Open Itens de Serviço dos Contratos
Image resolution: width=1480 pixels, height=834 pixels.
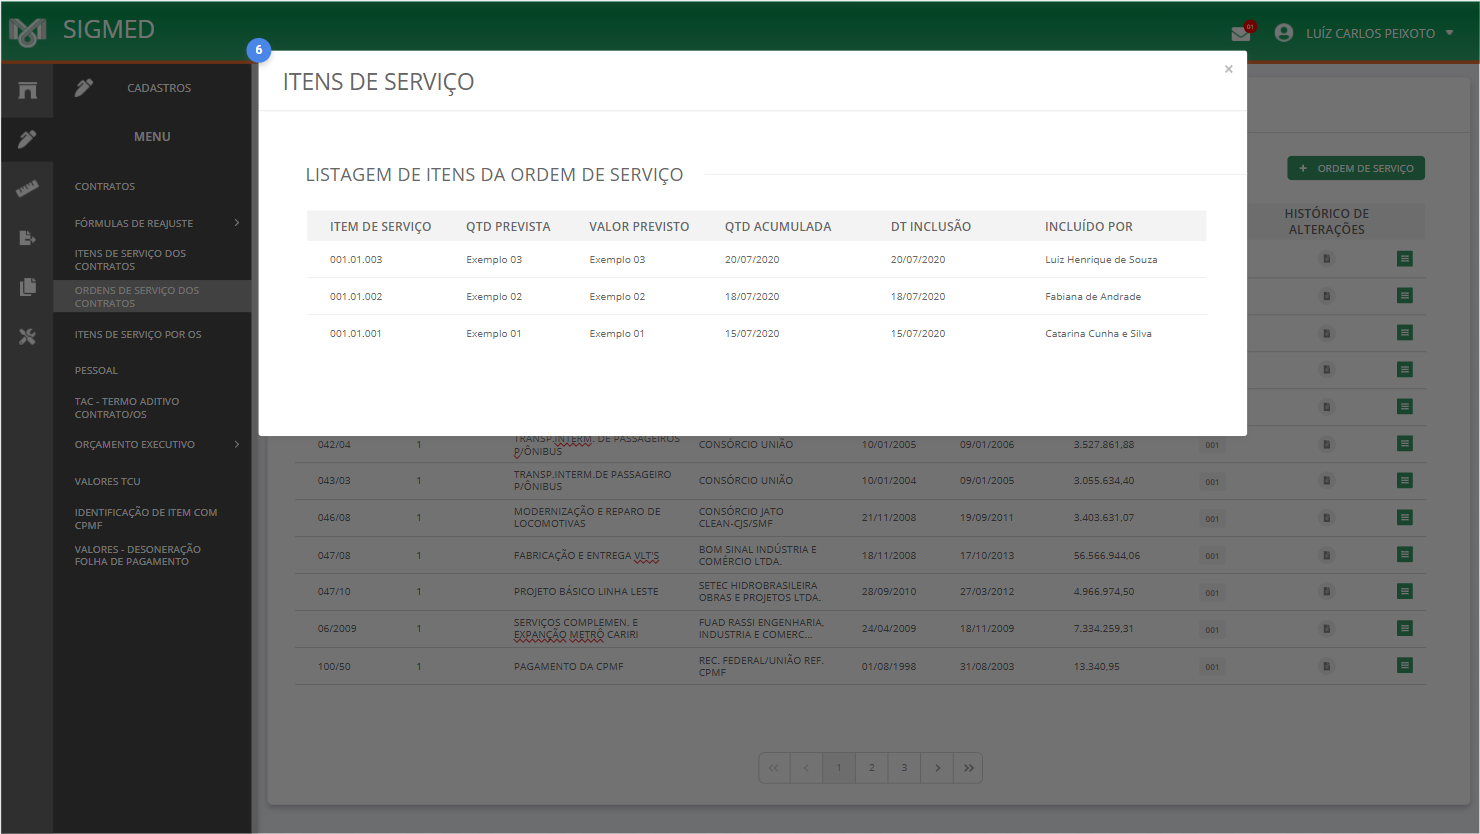tap(130, 260)
